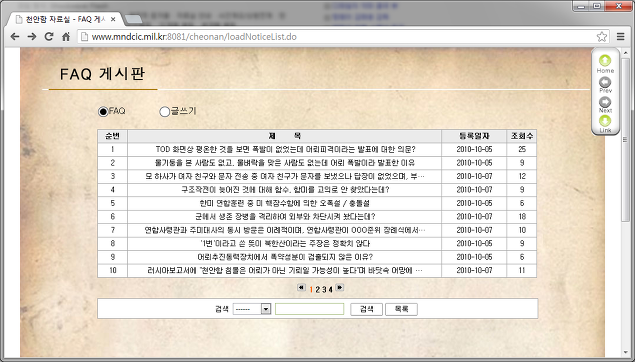Click the browser Forward arrow
635x362 pixels.
(x=32, y=37)
